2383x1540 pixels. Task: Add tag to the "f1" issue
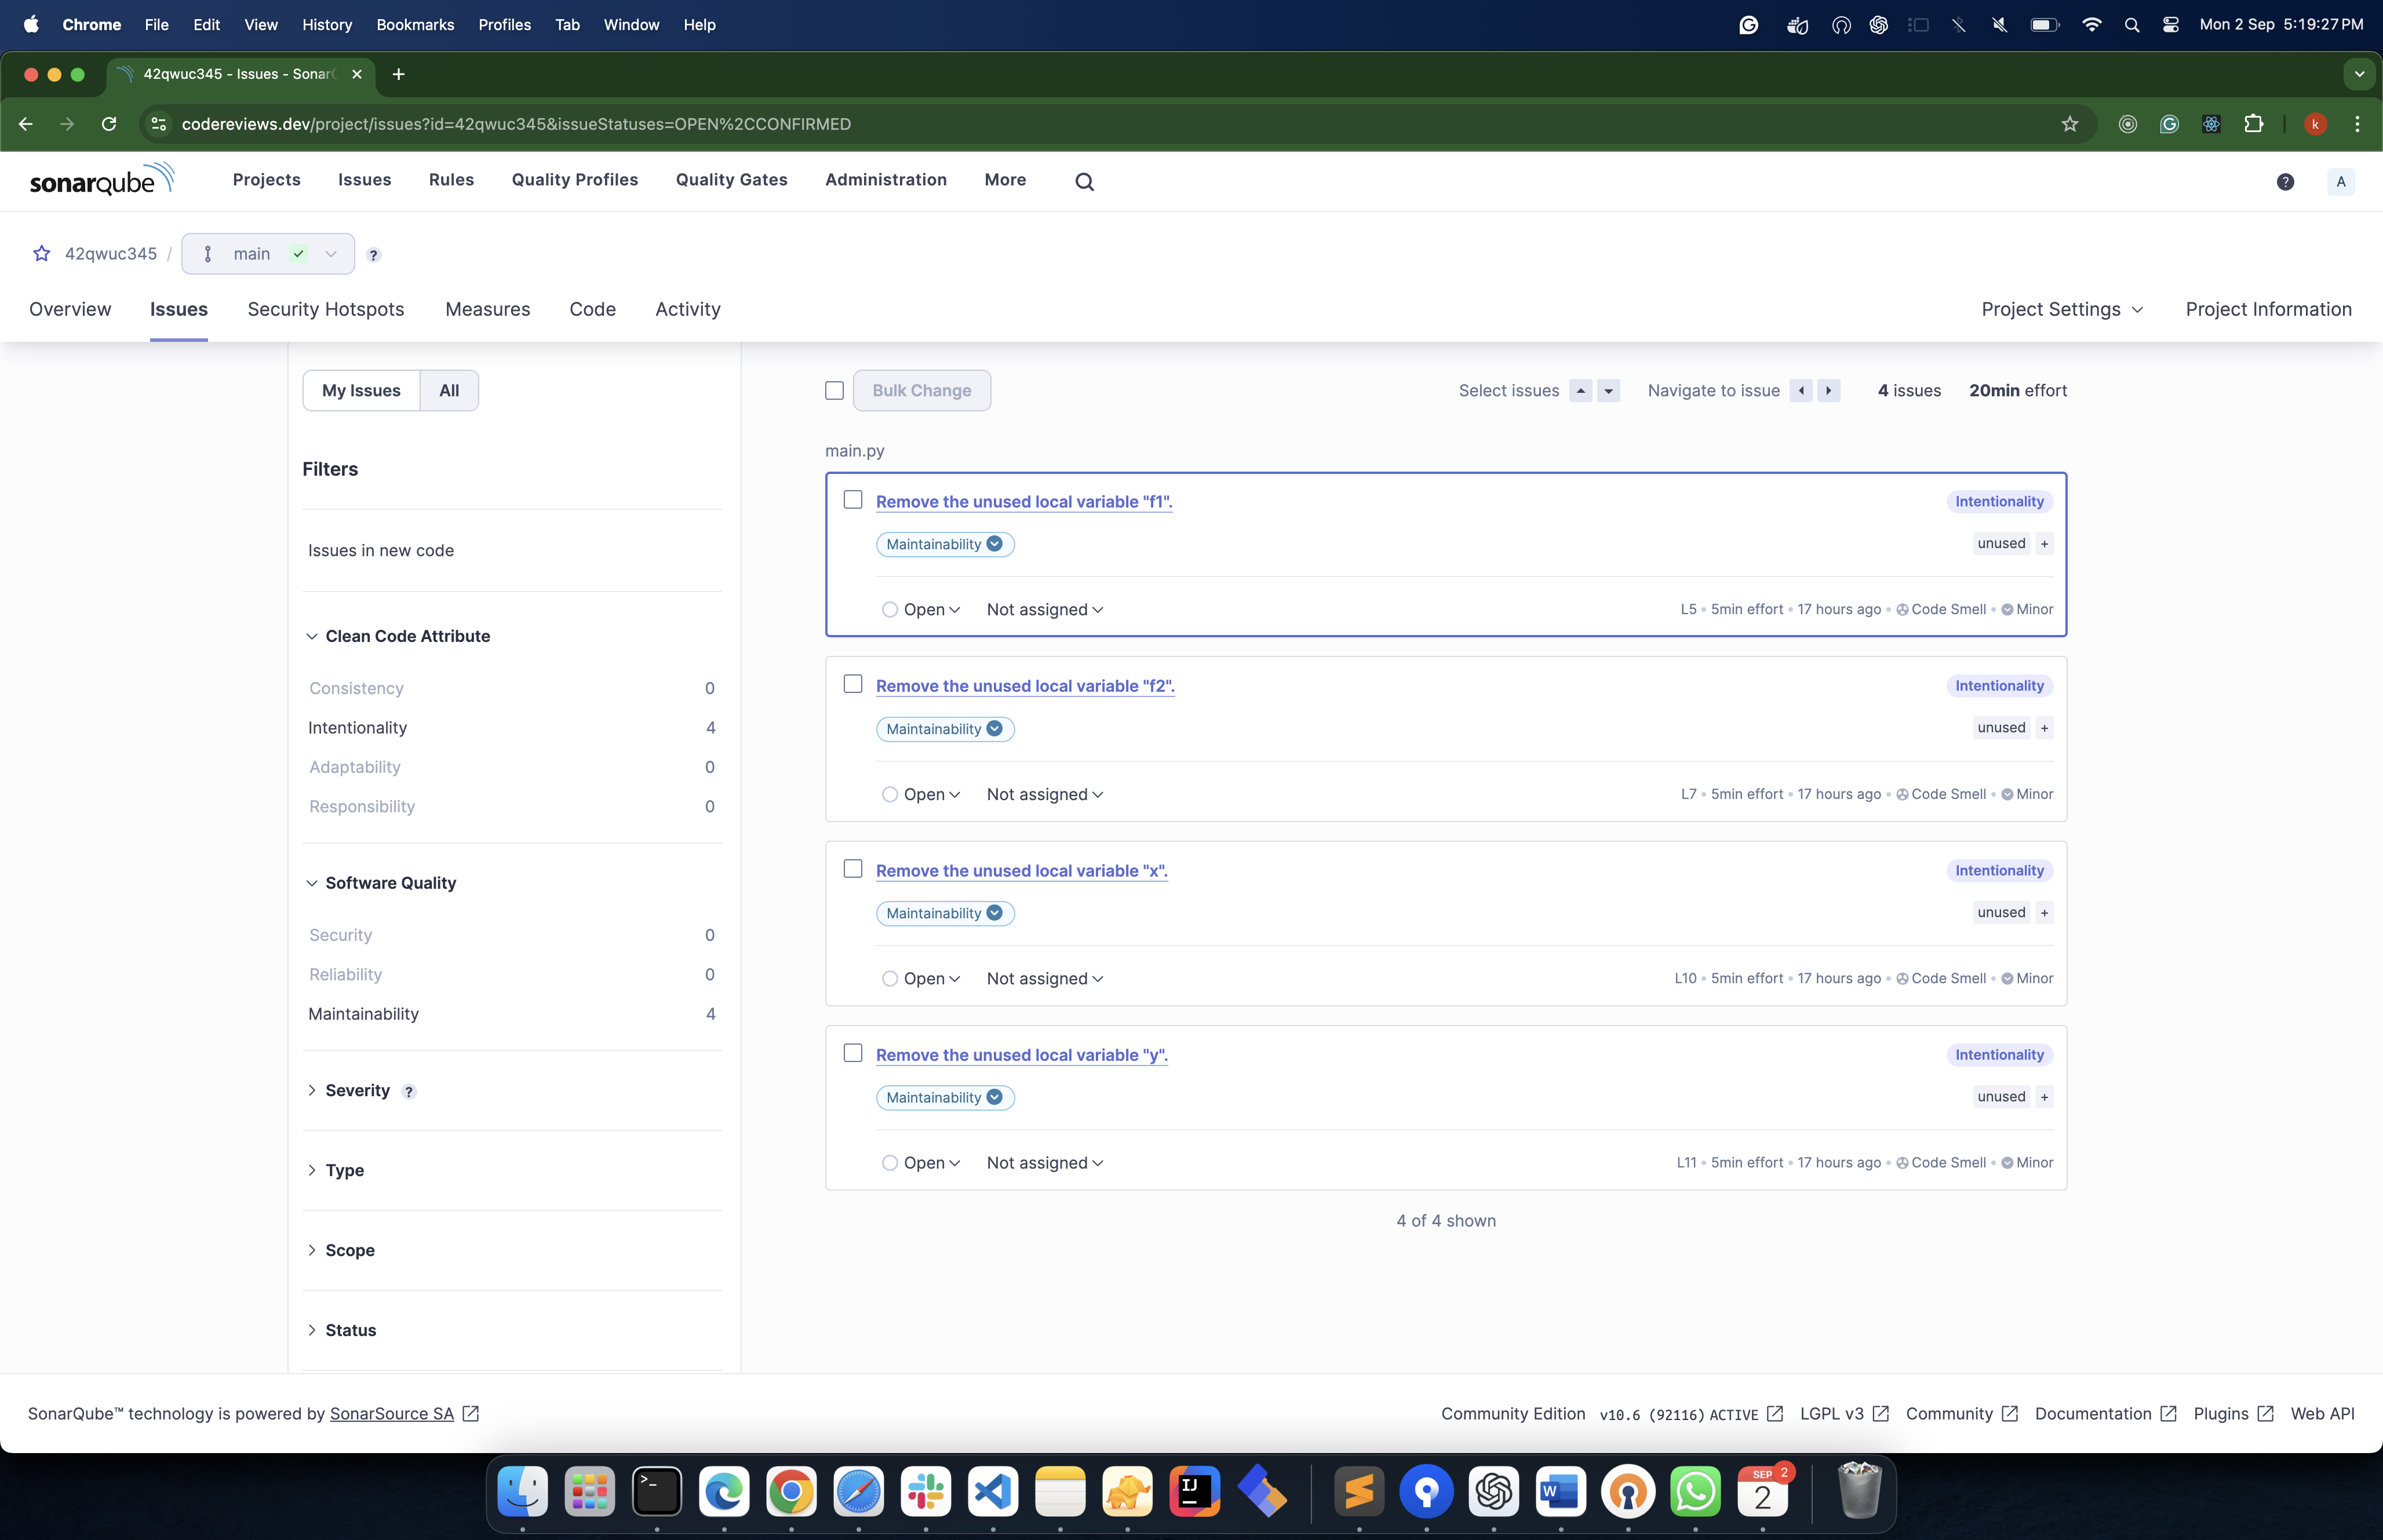[2044, 544]
